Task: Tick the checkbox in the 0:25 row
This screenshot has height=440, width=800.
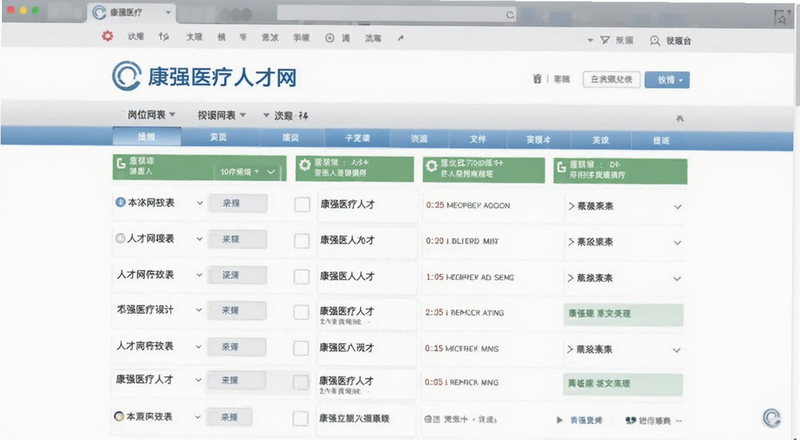Action: pyautogui.click(x=302, y=205)
